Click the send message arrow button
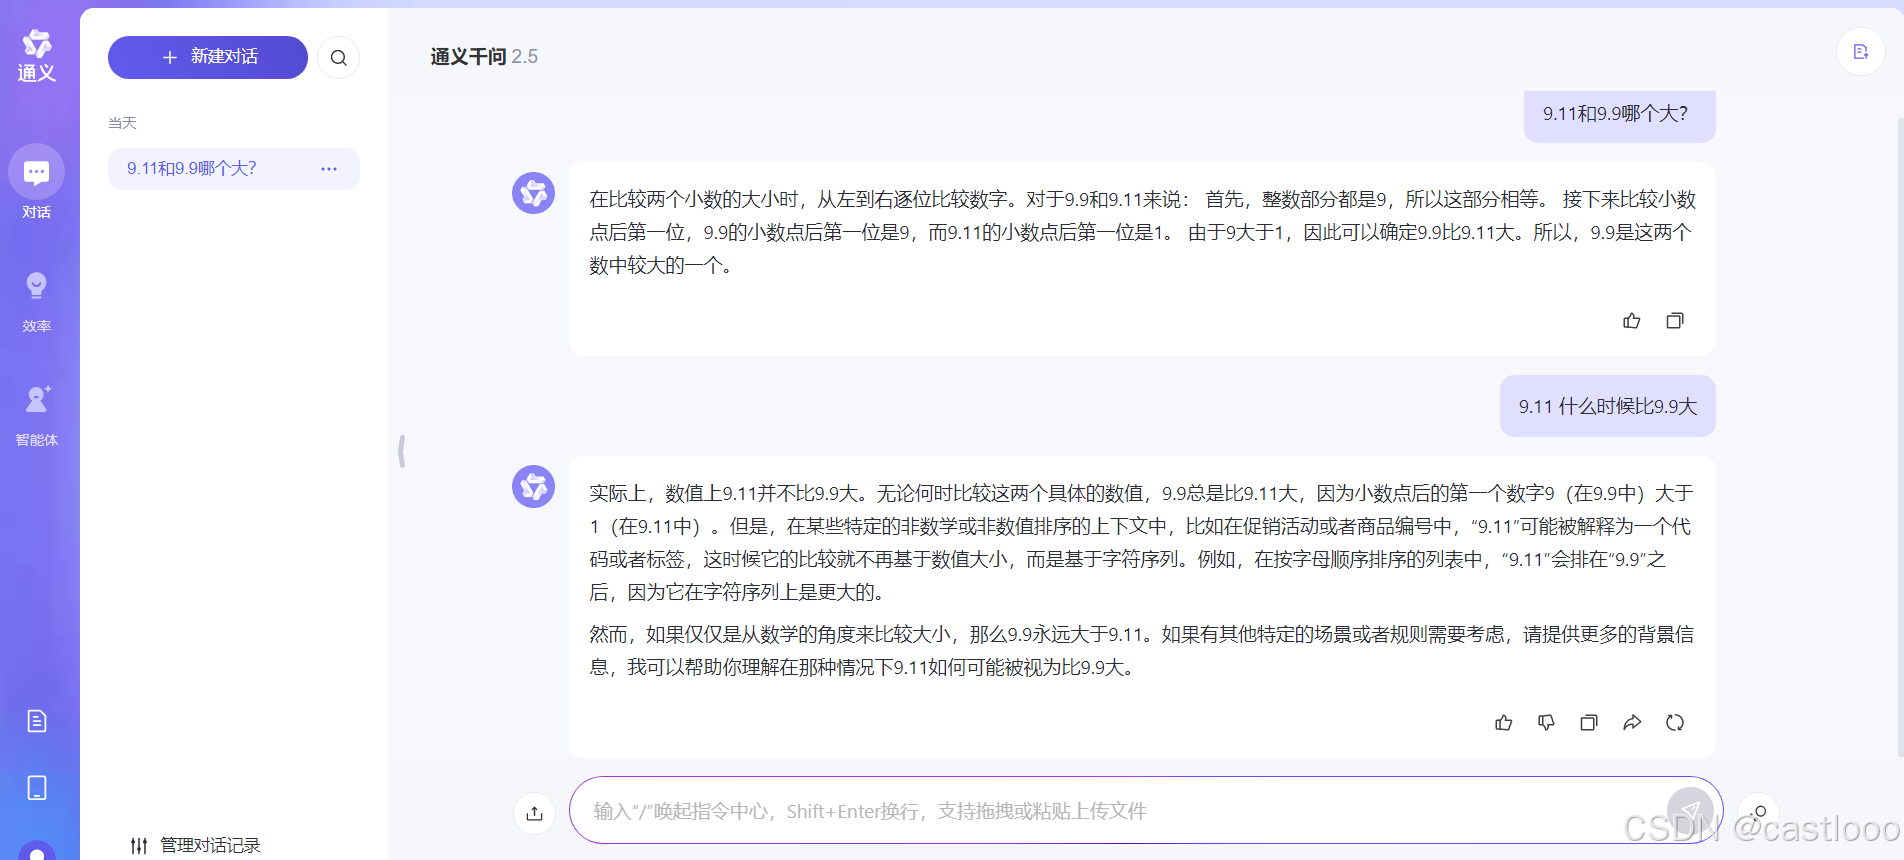This screenshot has height=860, width=1904. 1690,810
